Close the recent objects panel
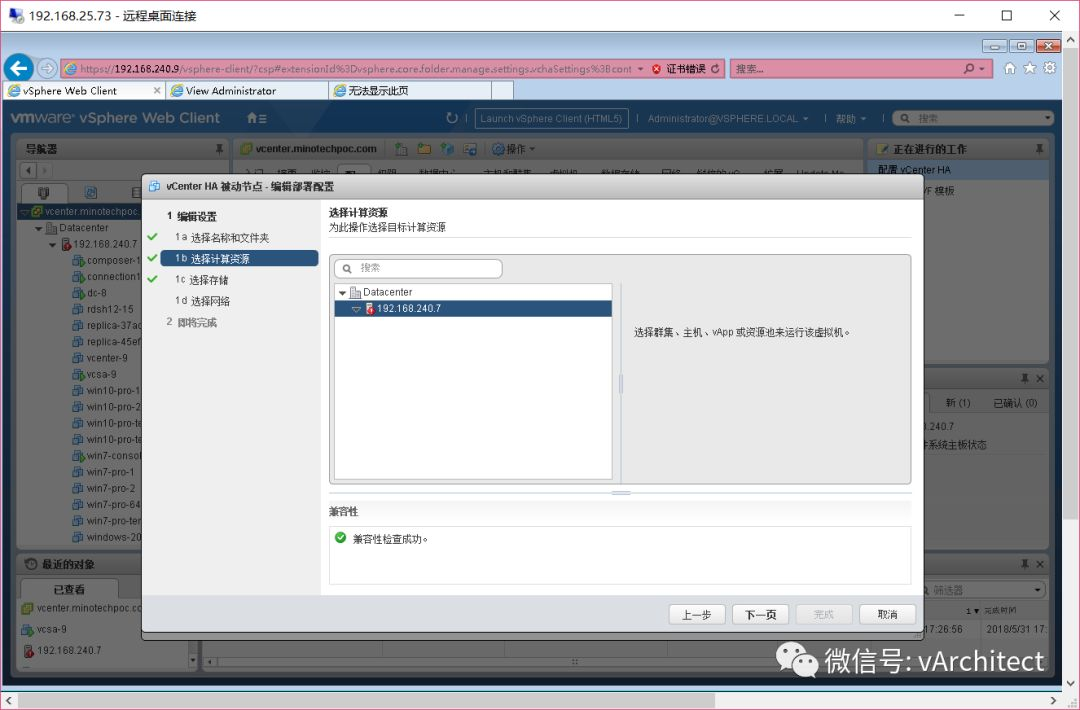 pos(1040,564)
